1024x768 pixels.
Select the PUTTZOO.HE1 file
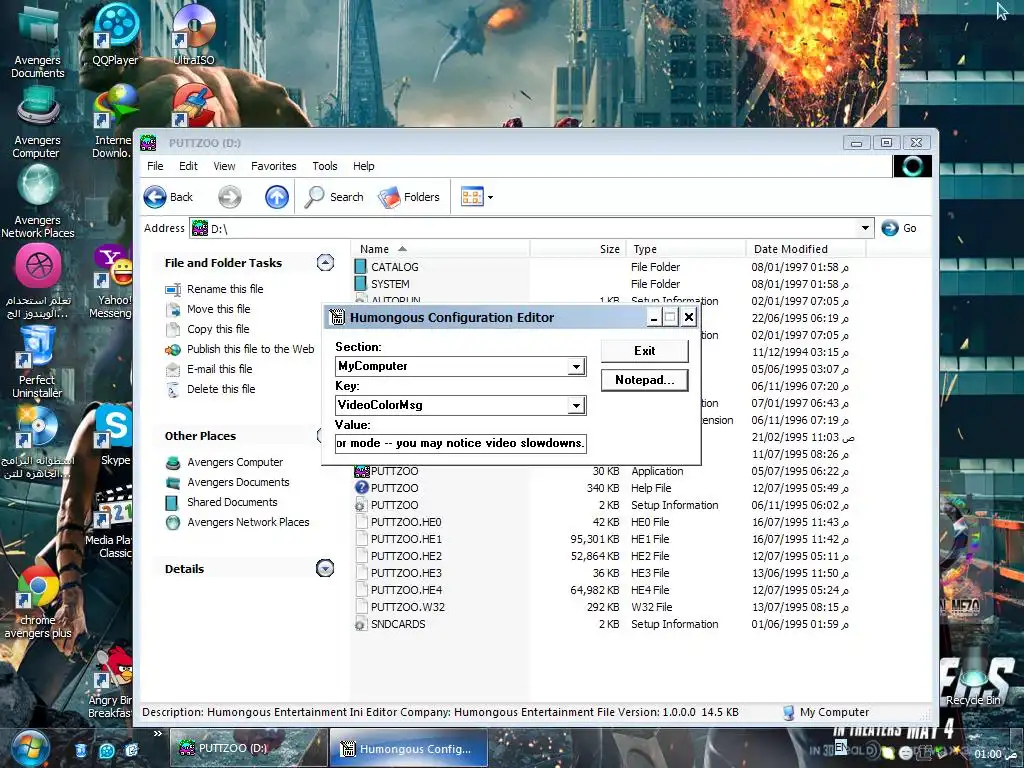click(406, 539)
